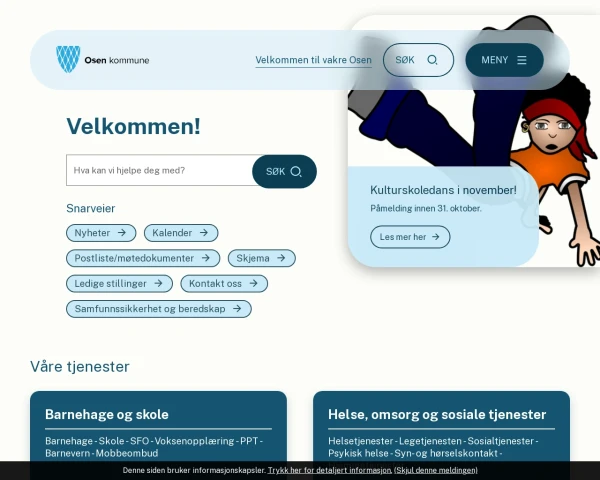The image size is (600, 480).
Task: Open the MENY hamburger menu
Action: point(504,60)
